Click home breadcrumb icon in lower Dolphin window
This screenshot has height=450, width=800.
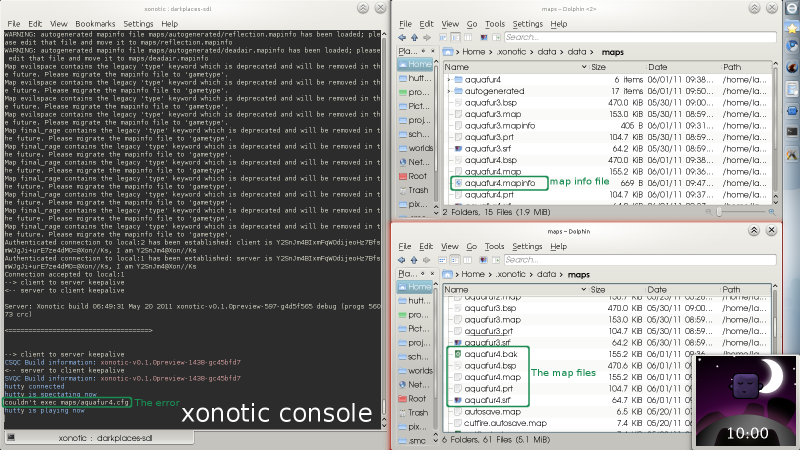click(447, 274)
